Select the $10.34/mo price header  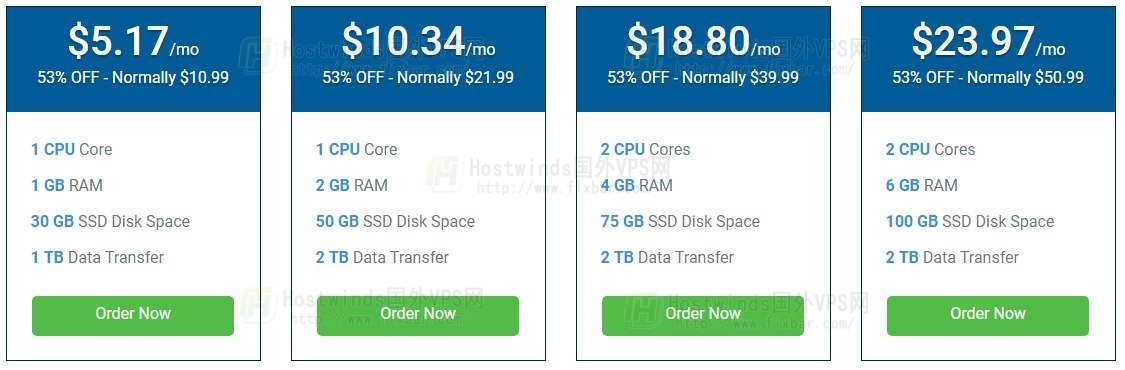point(418,41)
